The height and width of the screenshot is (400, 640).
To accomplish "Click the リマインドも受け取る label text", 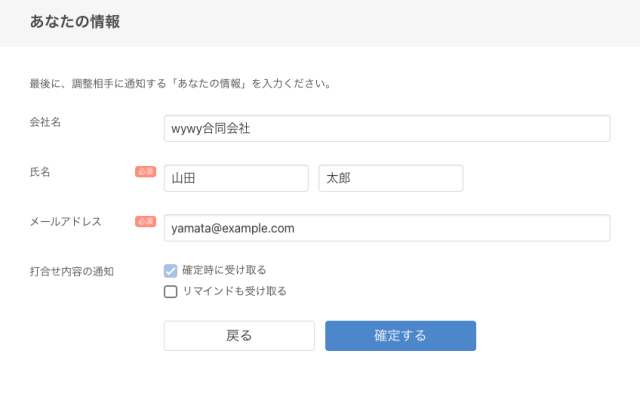I will click(x=235, y=291).
